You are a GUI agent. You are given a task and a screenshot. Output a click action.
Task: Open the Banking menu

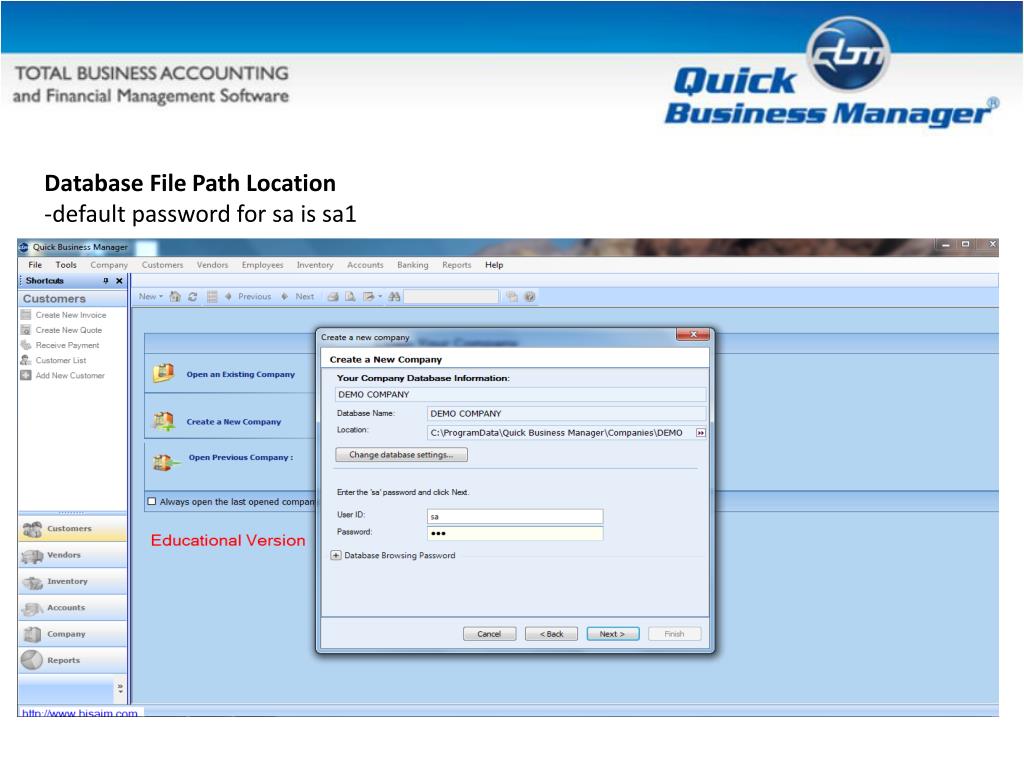pyautogui.click(x=413, y=265)
